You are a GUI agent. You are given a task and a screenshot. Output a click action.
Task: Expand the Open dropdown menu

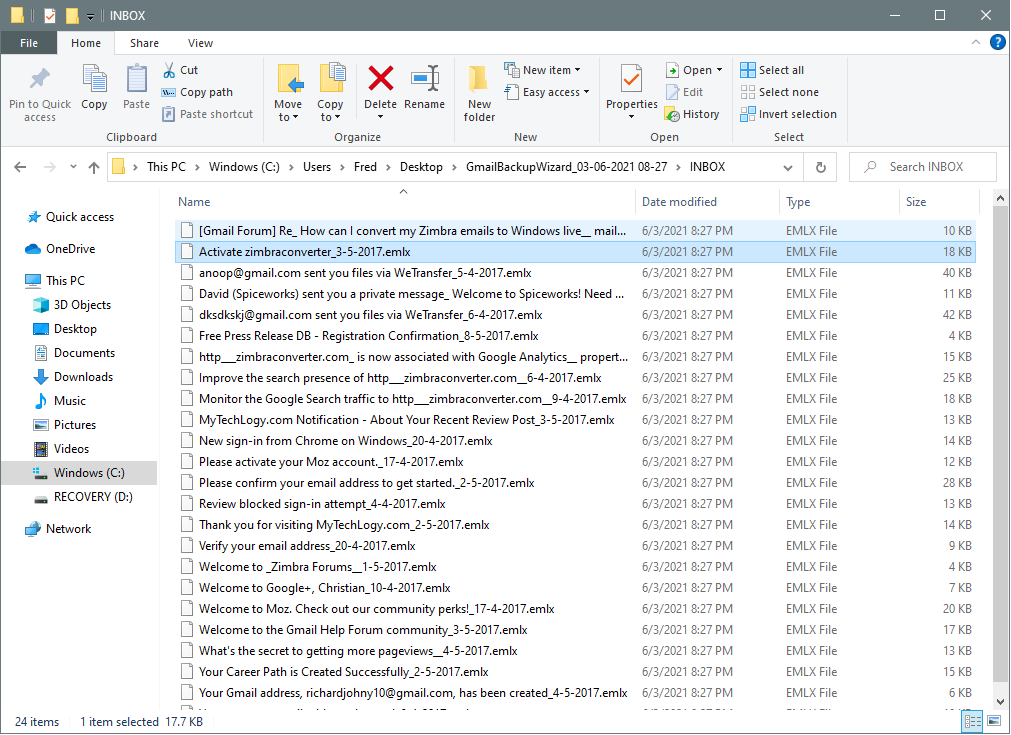click(719, 70)
